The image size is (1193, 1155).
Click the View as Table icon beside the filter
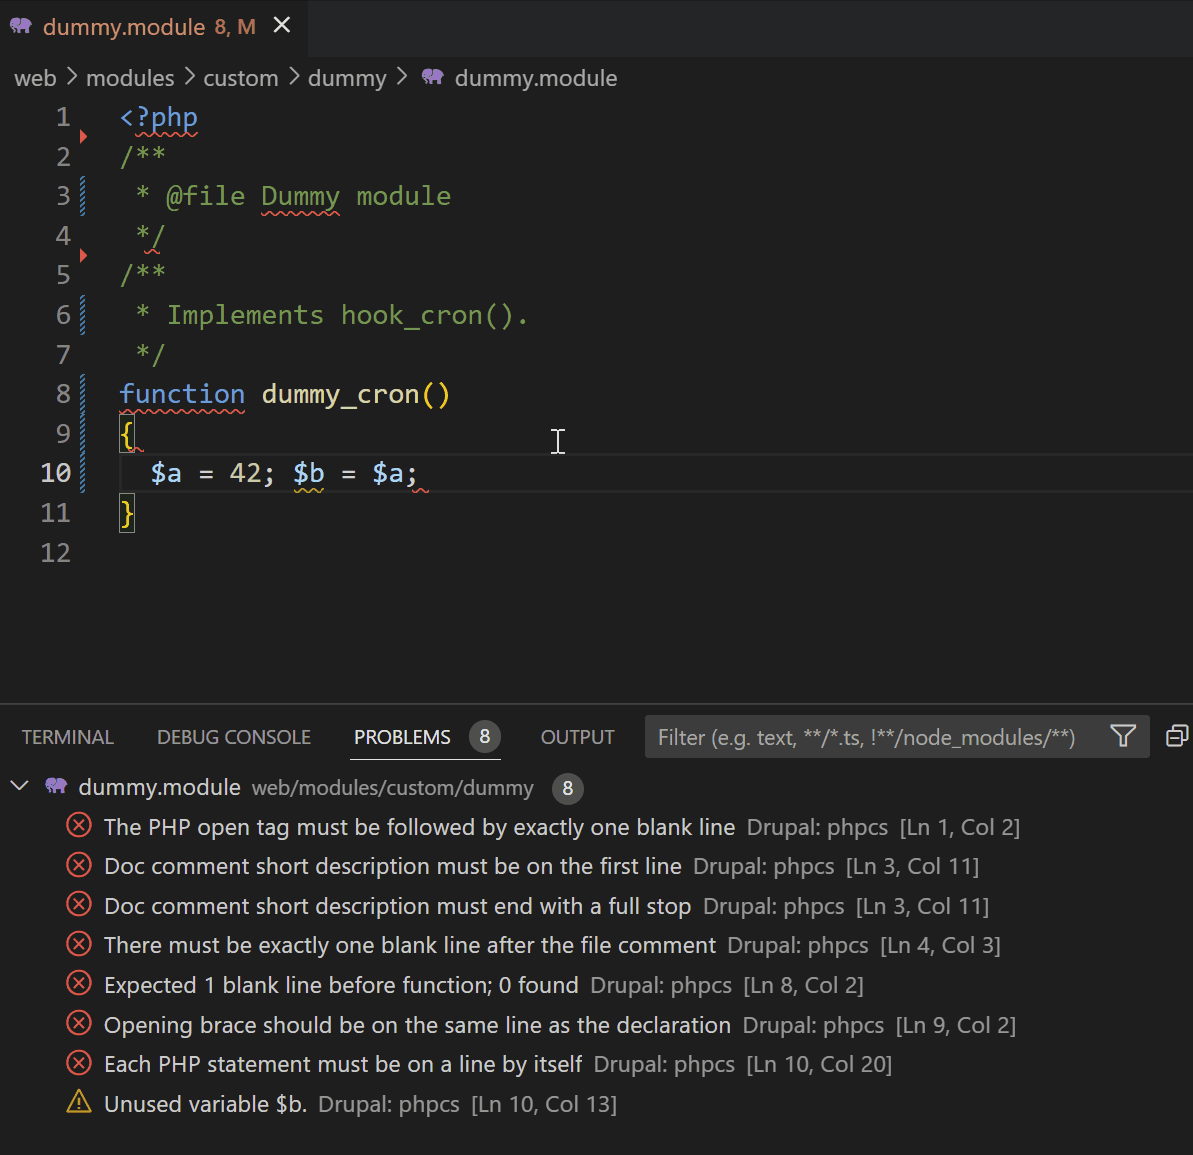pyautogui.click(x=1176, y=736)
